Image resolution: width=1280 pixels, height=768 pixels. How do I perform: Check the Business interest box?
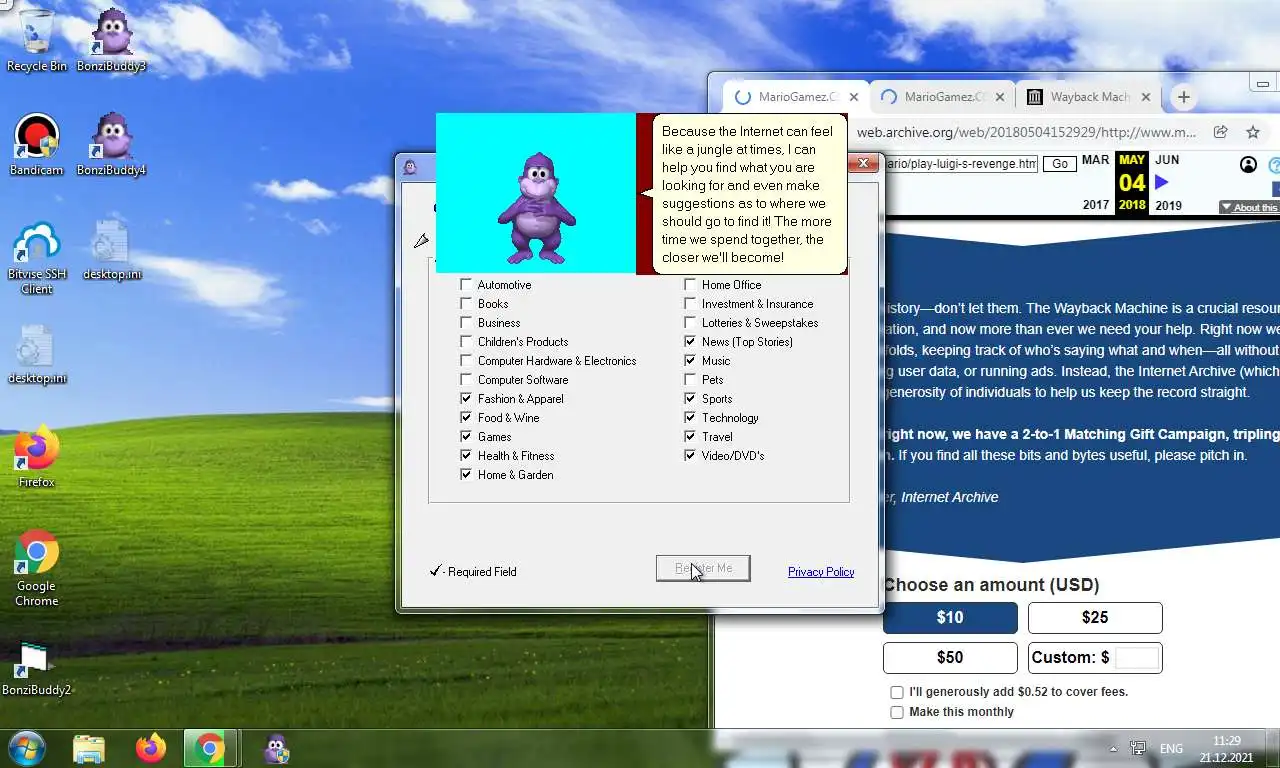click(466, 323)
